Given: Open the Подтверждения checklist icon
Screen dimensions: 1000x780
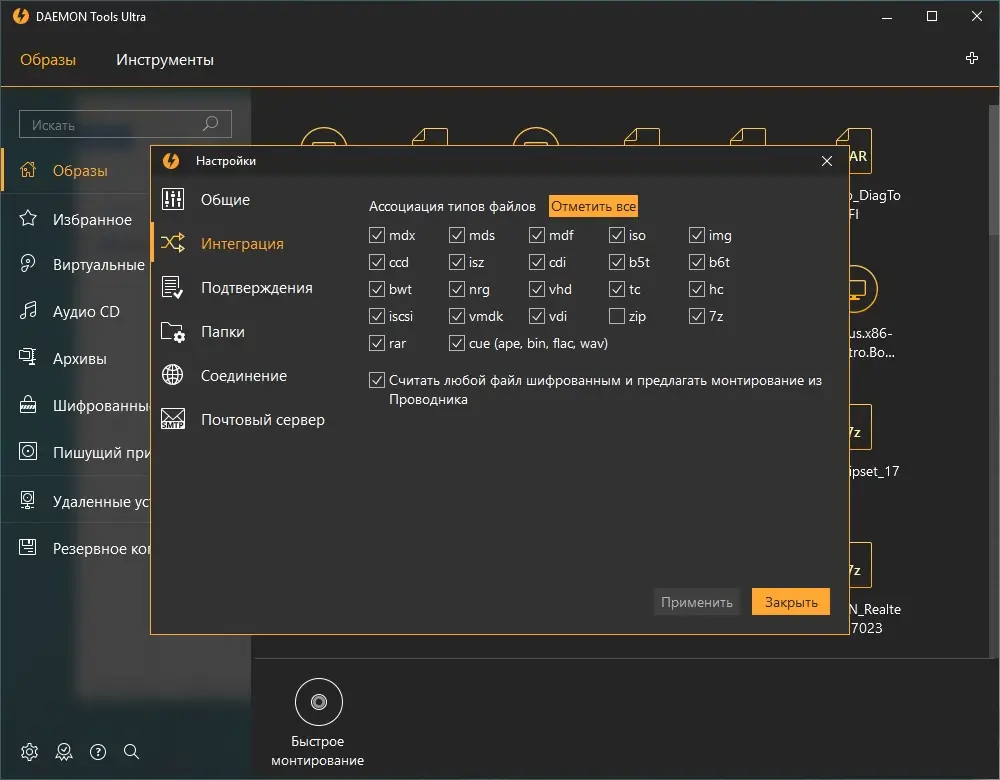Looking at the screenshot, I should point(173,287).
